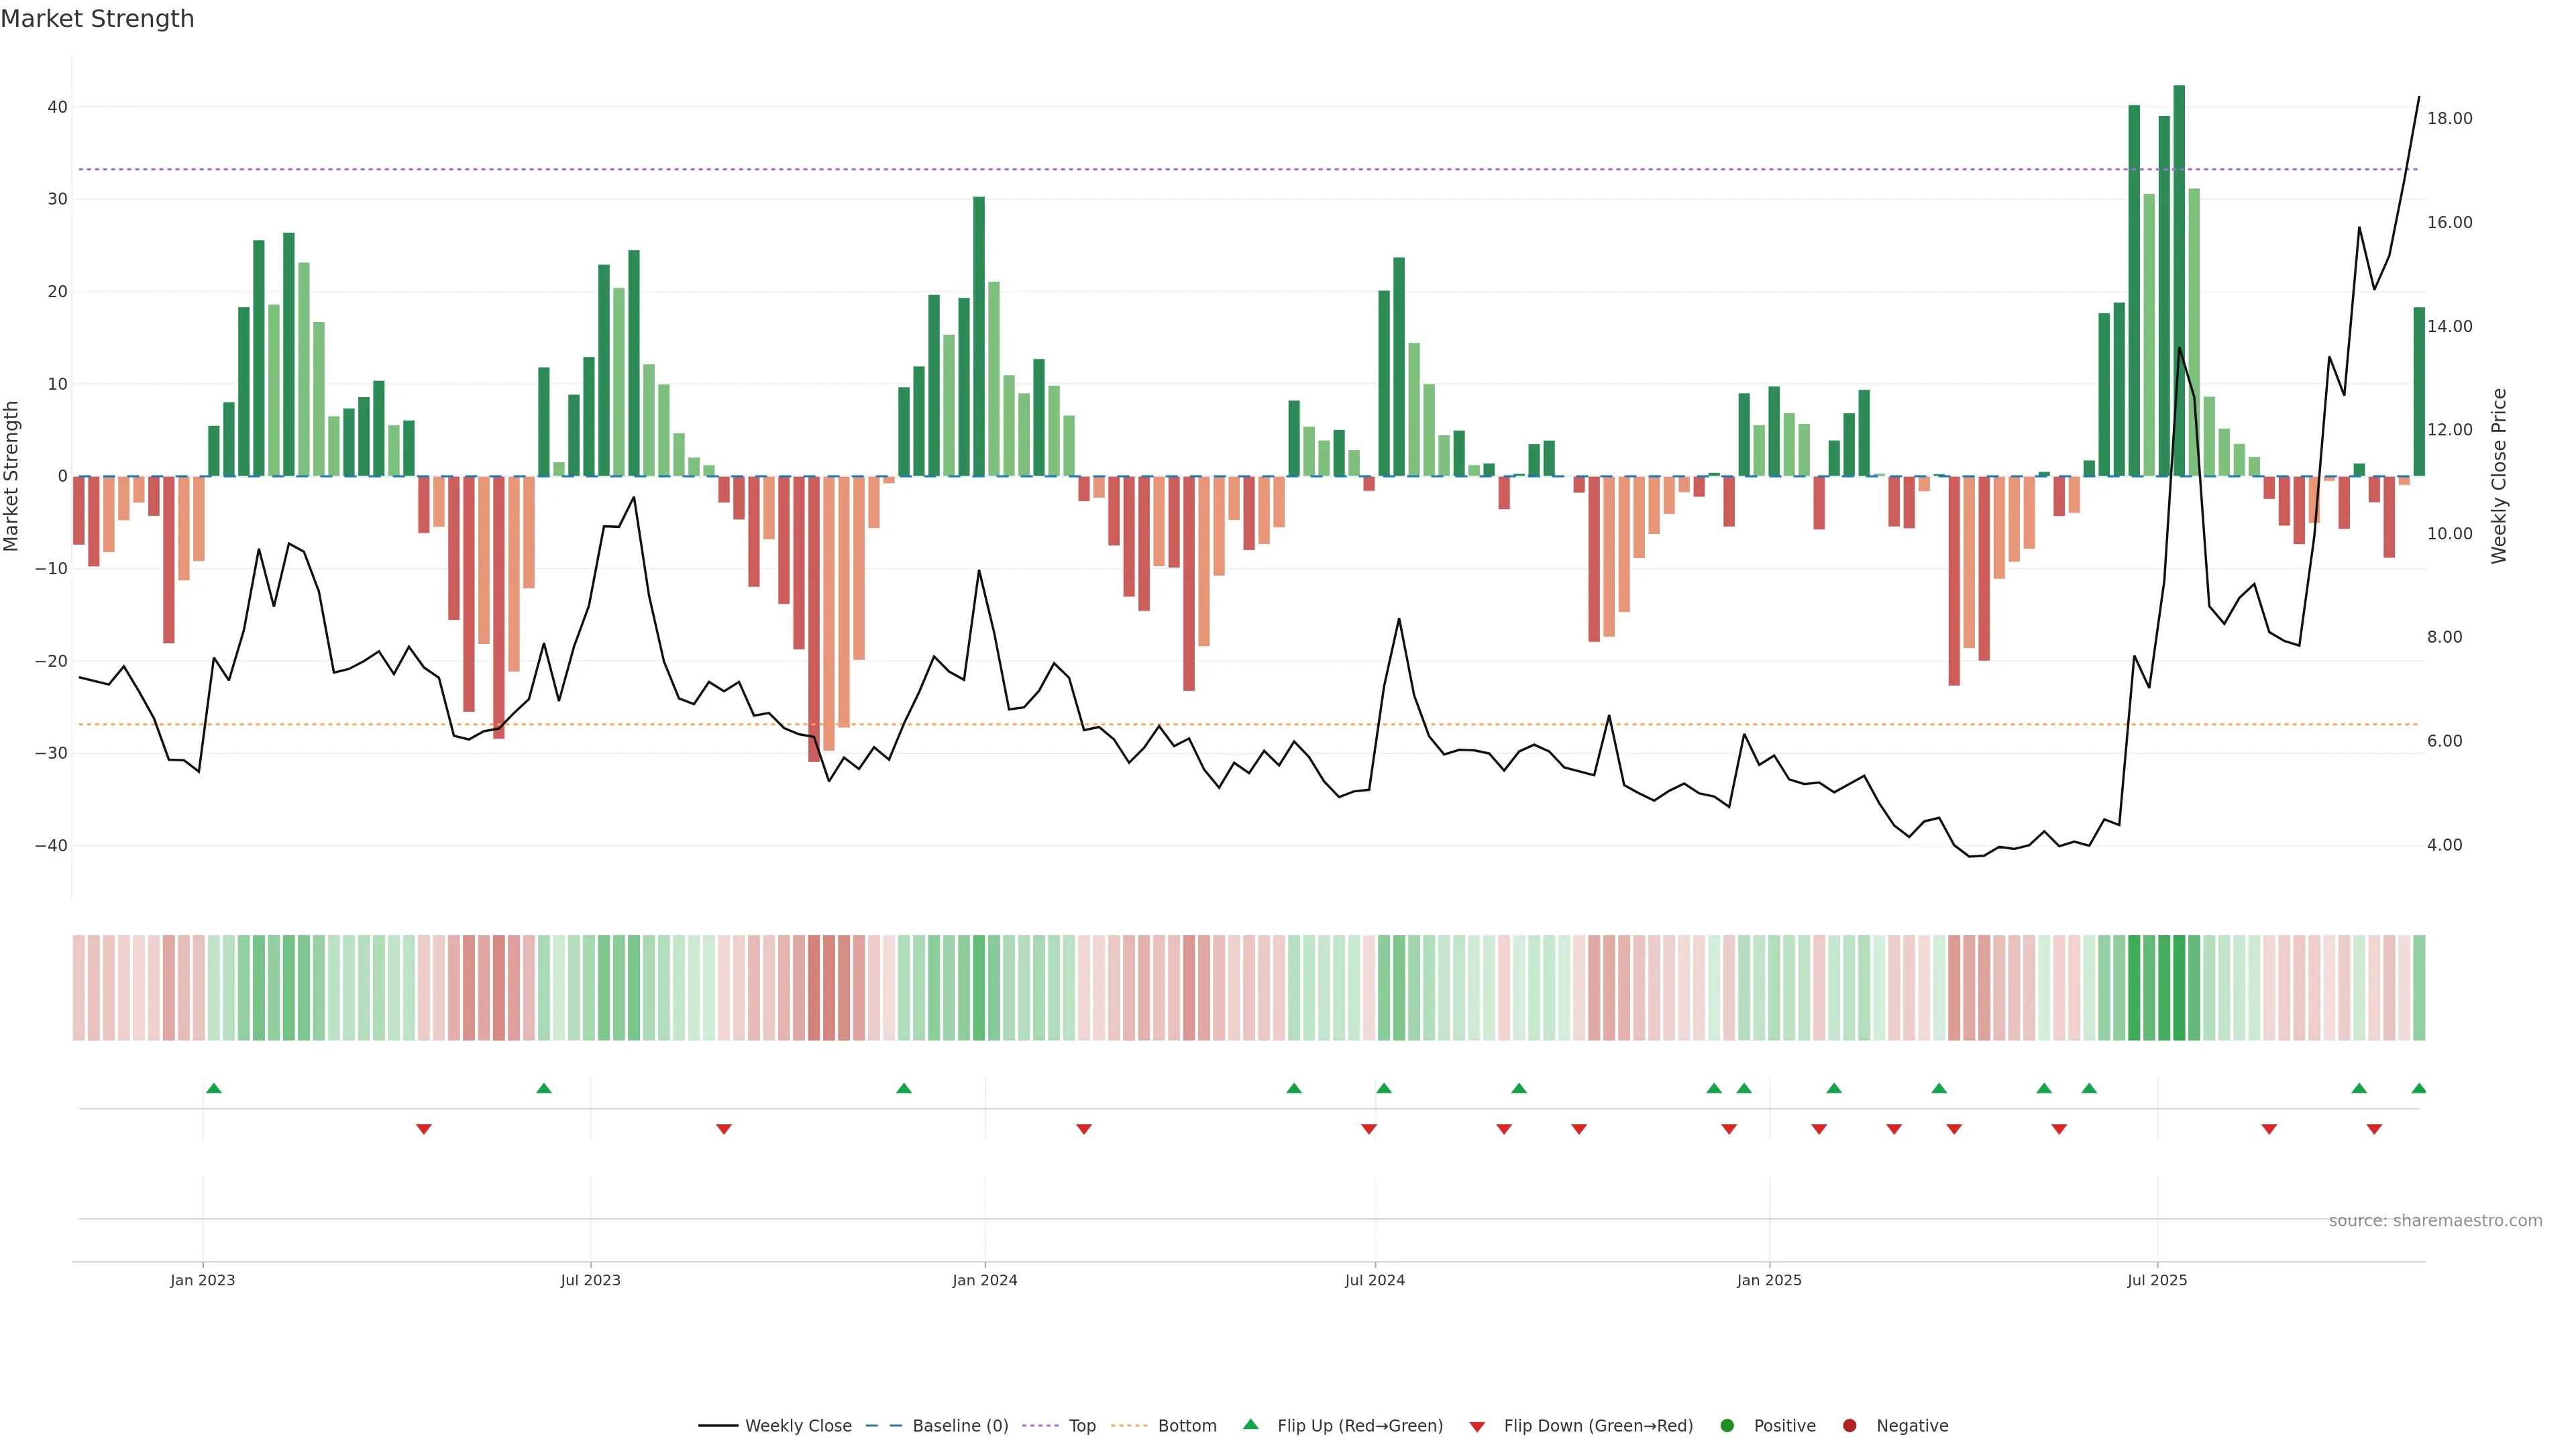Image resolution: width=2576 pixels, height=1449 pixels.
Task: Click the Market Strength chart title
Action: coord(97,19)
